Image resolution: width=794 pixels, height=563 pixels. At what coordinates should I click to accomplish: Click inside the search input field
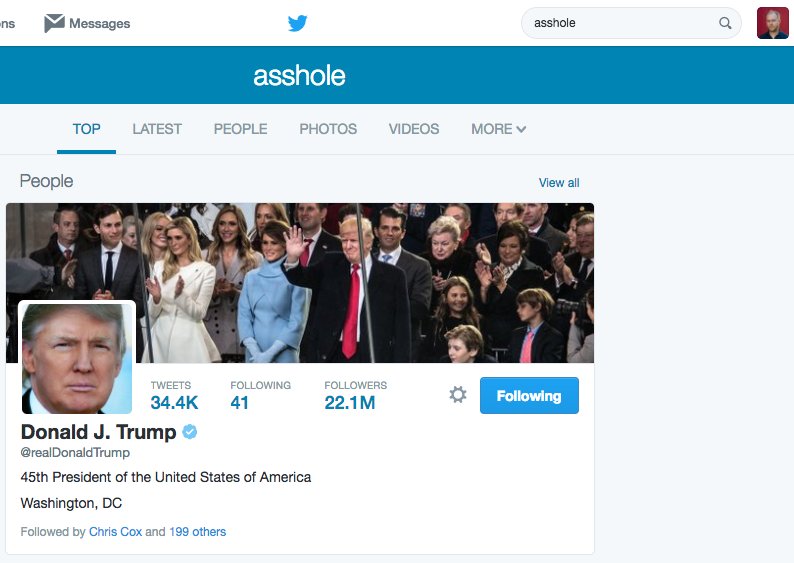pos(623,23)
